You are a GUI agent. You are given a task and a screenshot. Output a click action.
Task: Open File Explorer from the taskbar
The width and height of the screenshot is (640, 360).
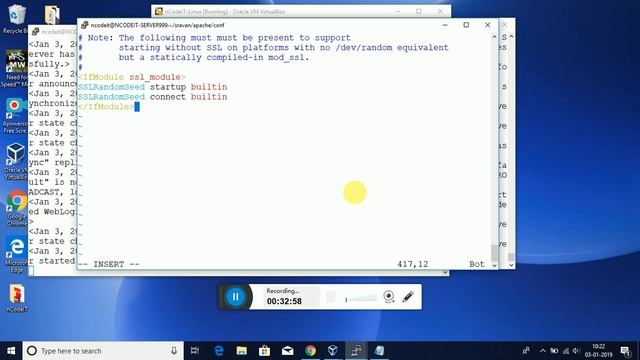(242, 351)
